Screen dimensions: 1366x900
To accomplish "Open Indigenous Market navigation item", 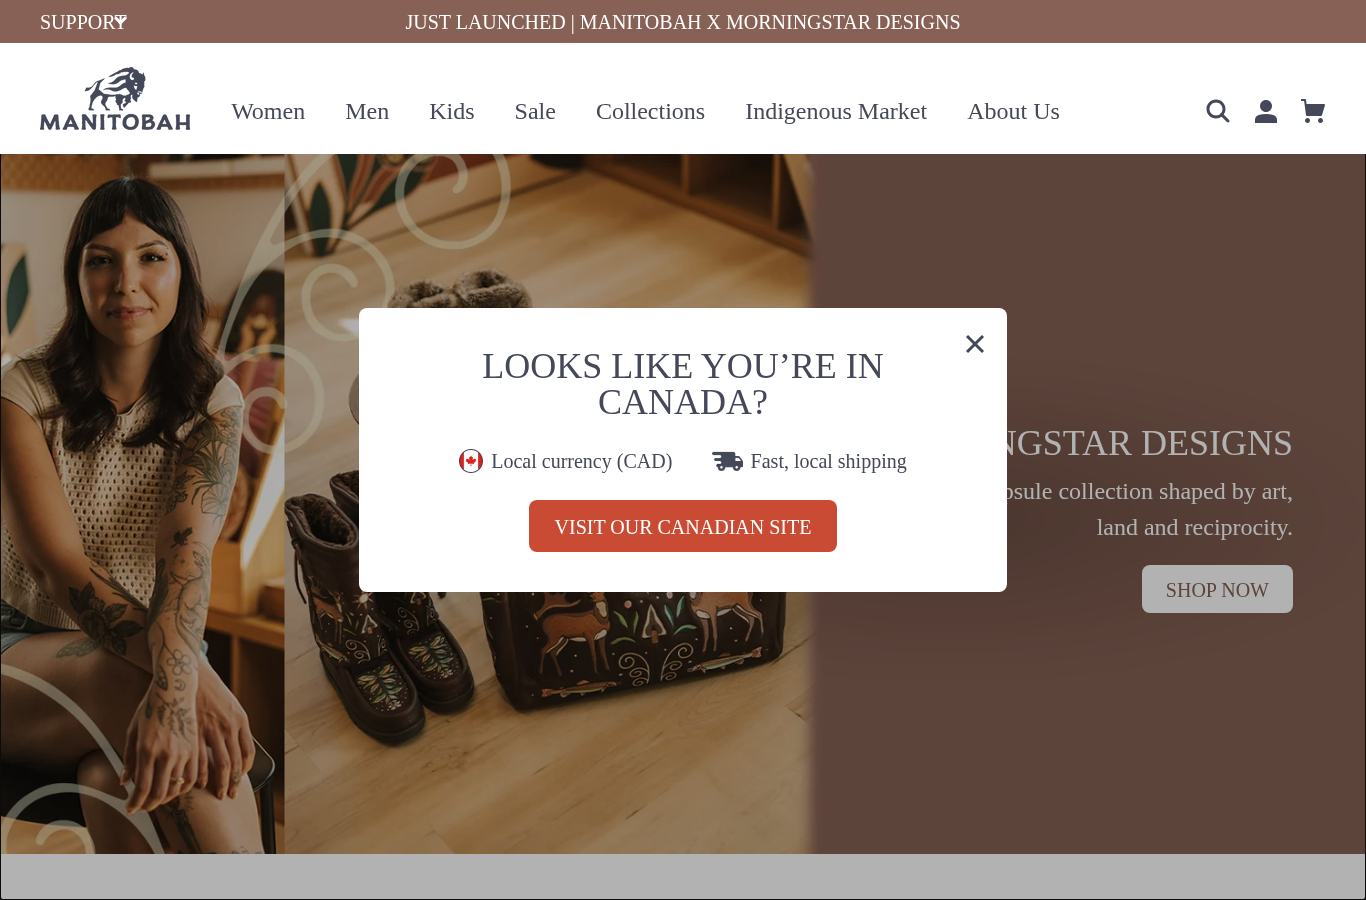I will [x=836, y=111].
